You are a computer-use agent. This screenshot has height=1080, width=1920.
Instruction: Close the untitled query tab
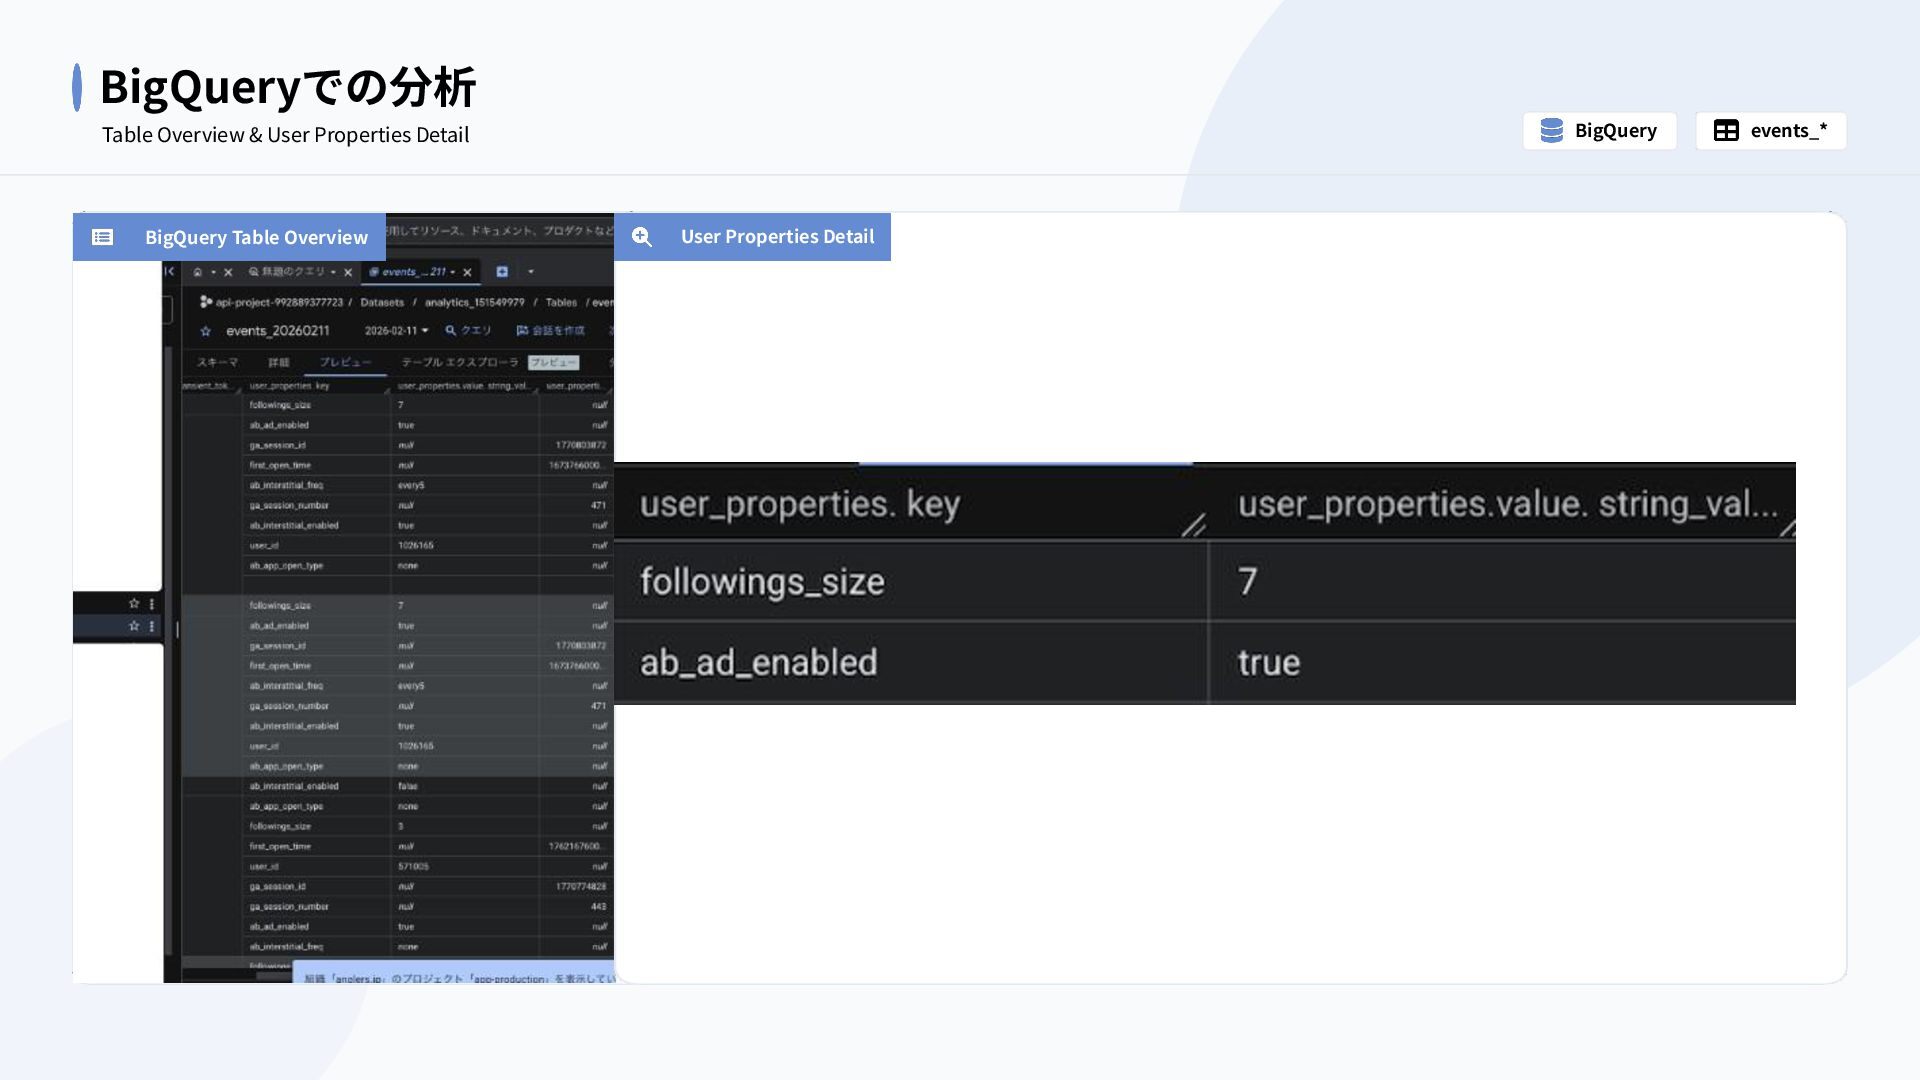tap(348, 272)
